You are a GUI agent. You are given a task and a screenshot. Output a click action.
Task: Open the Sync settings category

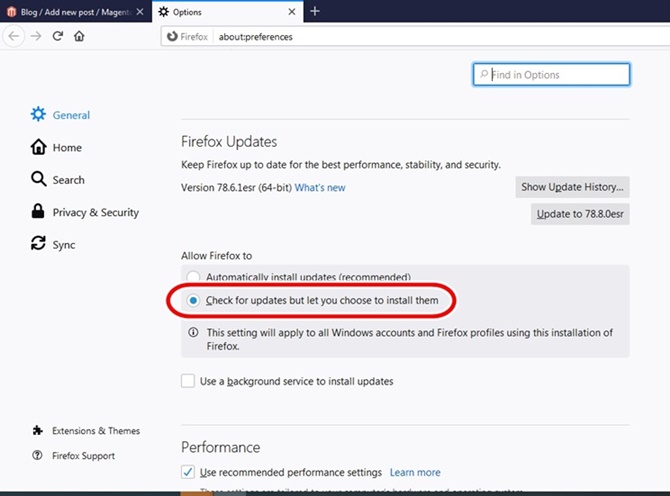[53, 244]
